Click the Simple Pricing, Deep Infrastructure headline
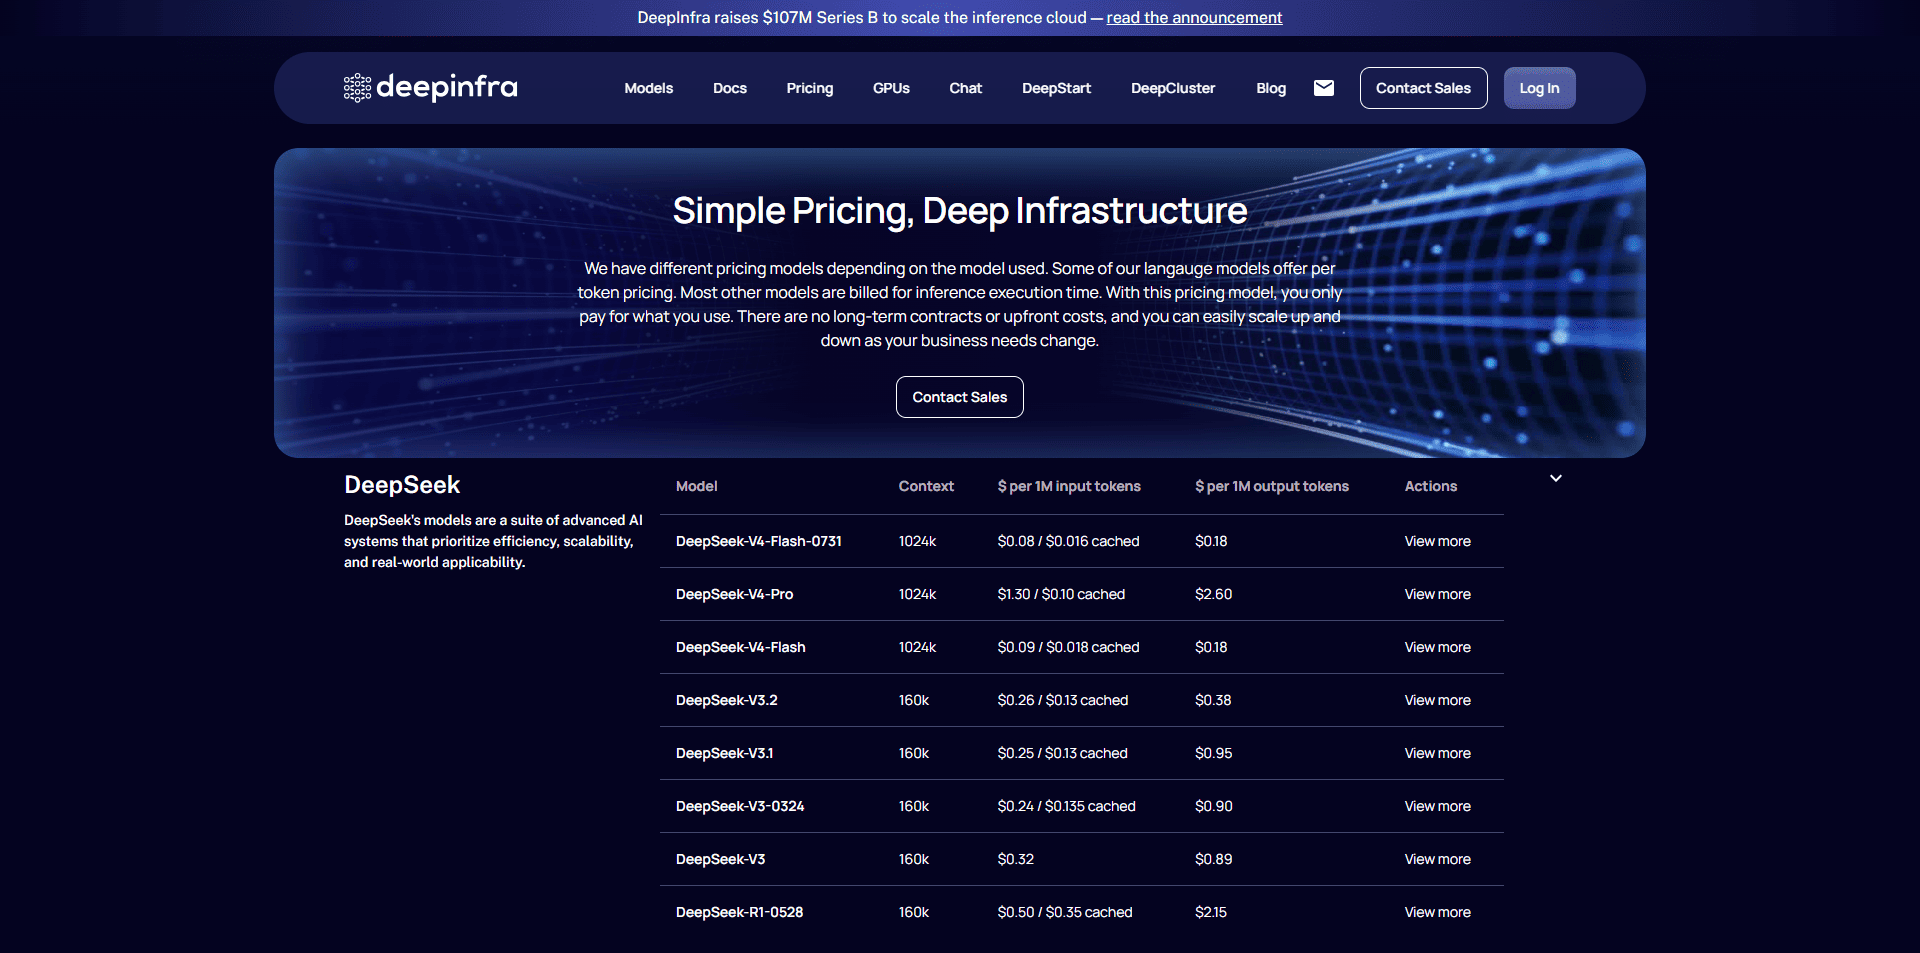The image size is (1920, 953). (960, 211)
